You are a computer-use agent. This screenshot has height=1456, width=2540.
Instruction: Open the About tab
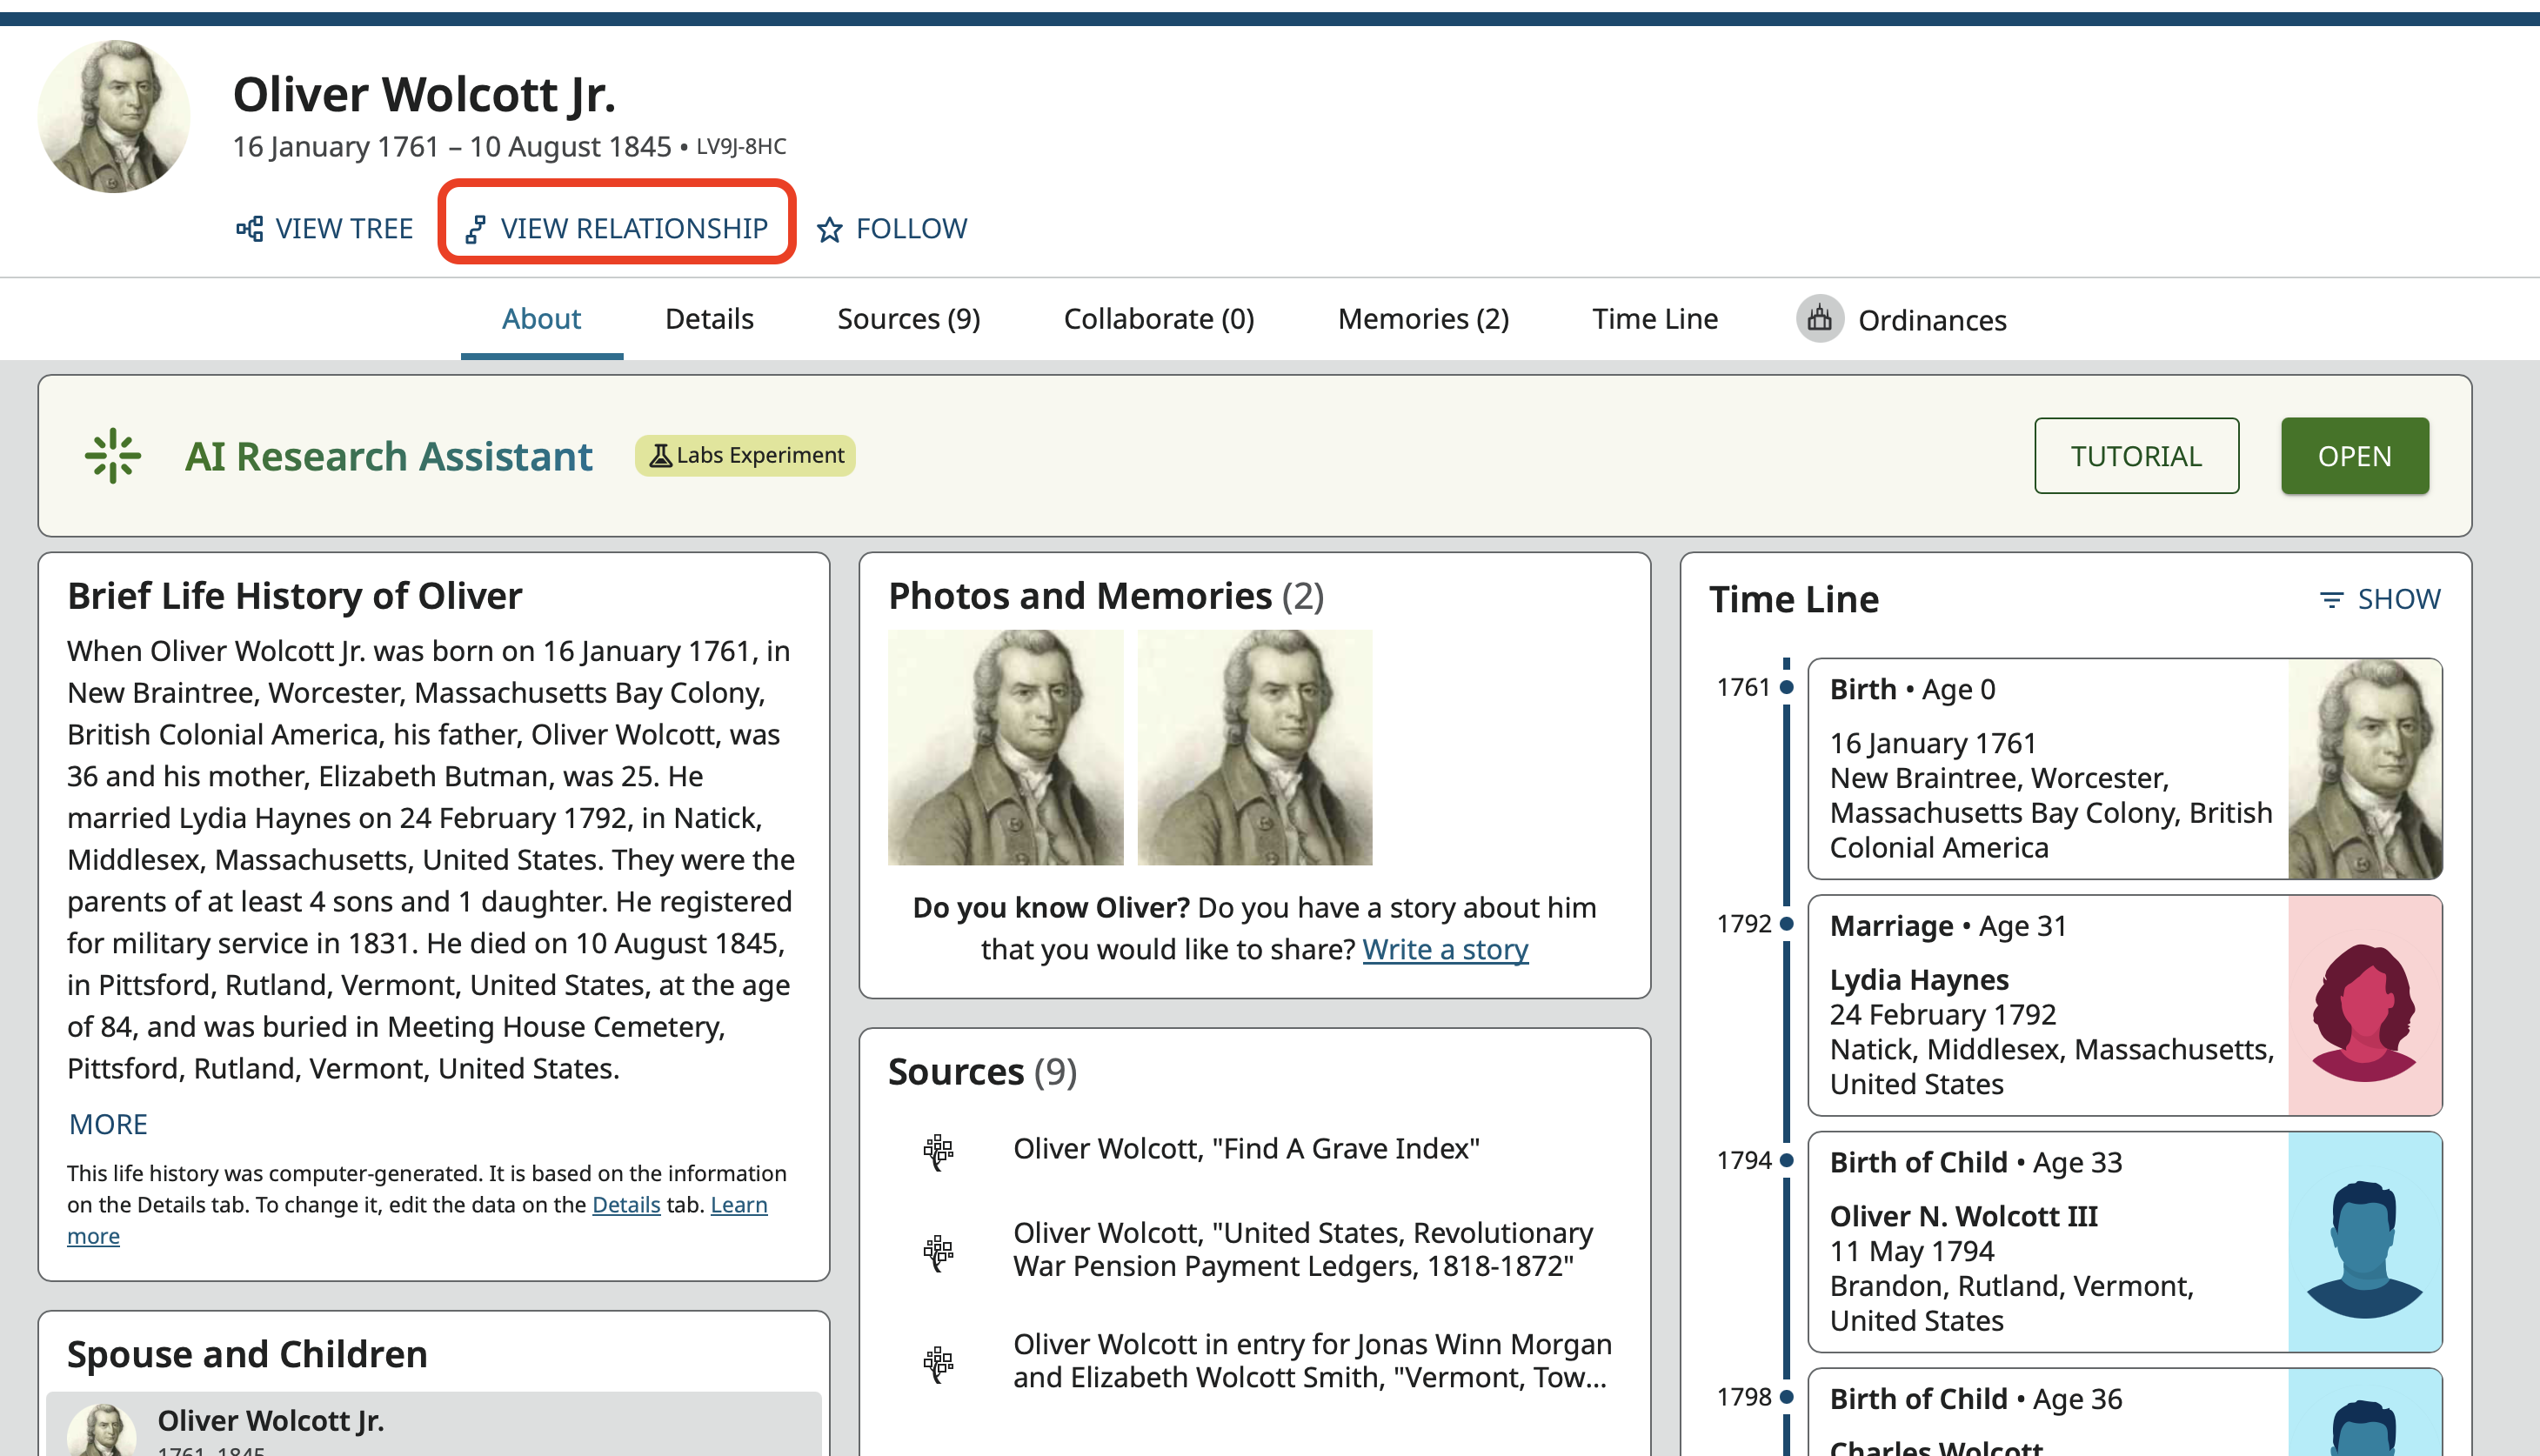541,319
